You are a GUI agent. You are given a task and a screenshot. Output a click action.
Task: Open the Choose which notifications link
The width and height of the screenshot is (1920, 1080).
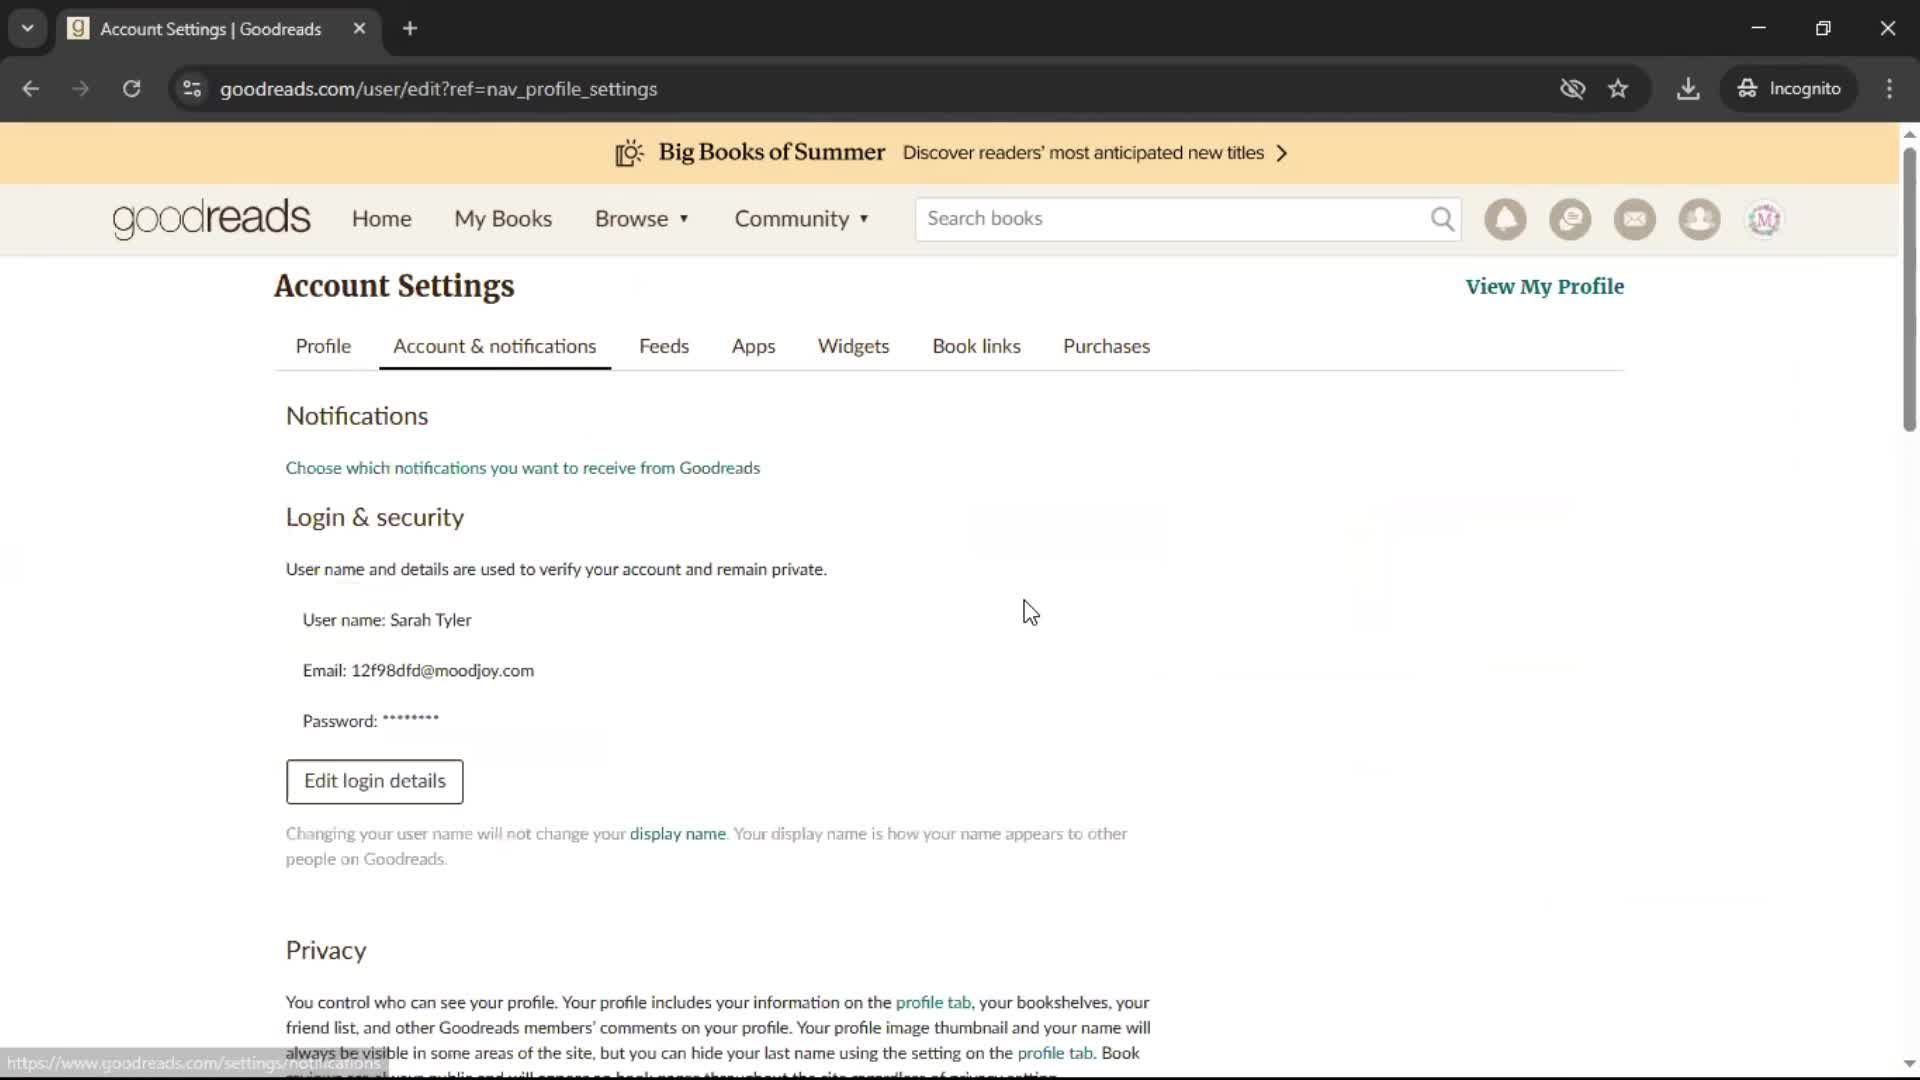click(523, 468)
